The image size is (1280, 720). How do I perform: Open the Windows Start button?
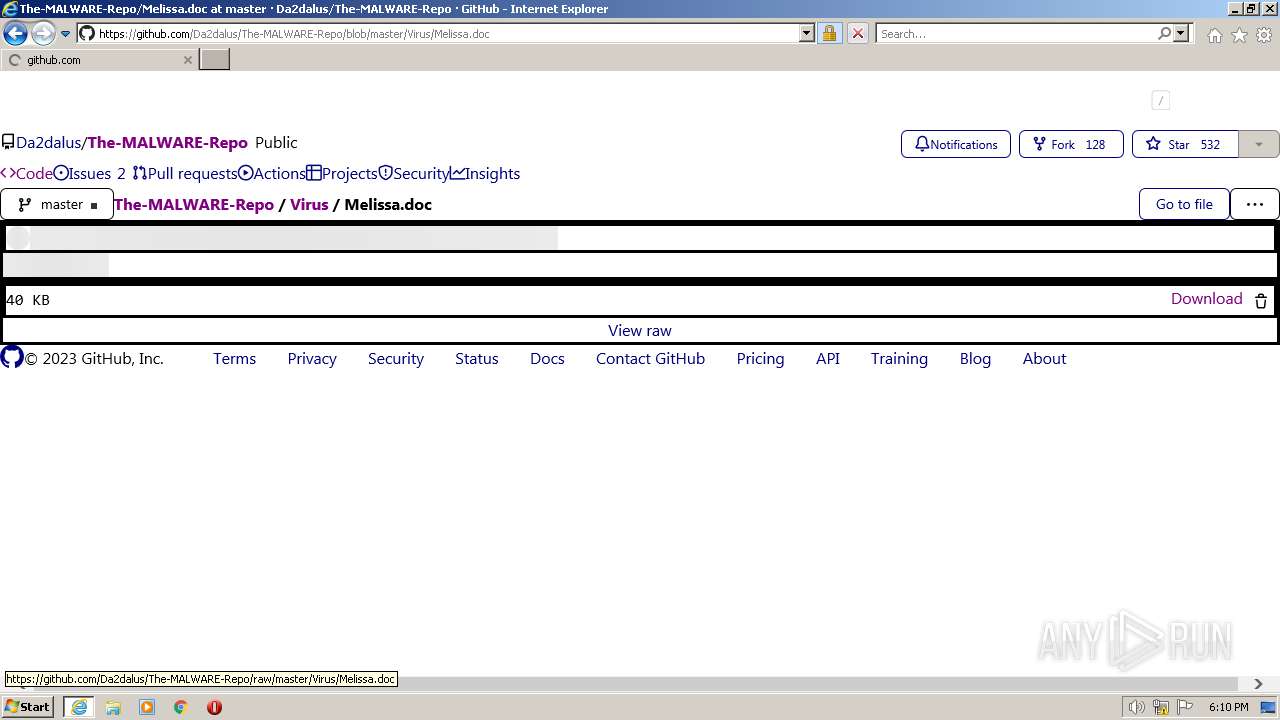[28, 707]
